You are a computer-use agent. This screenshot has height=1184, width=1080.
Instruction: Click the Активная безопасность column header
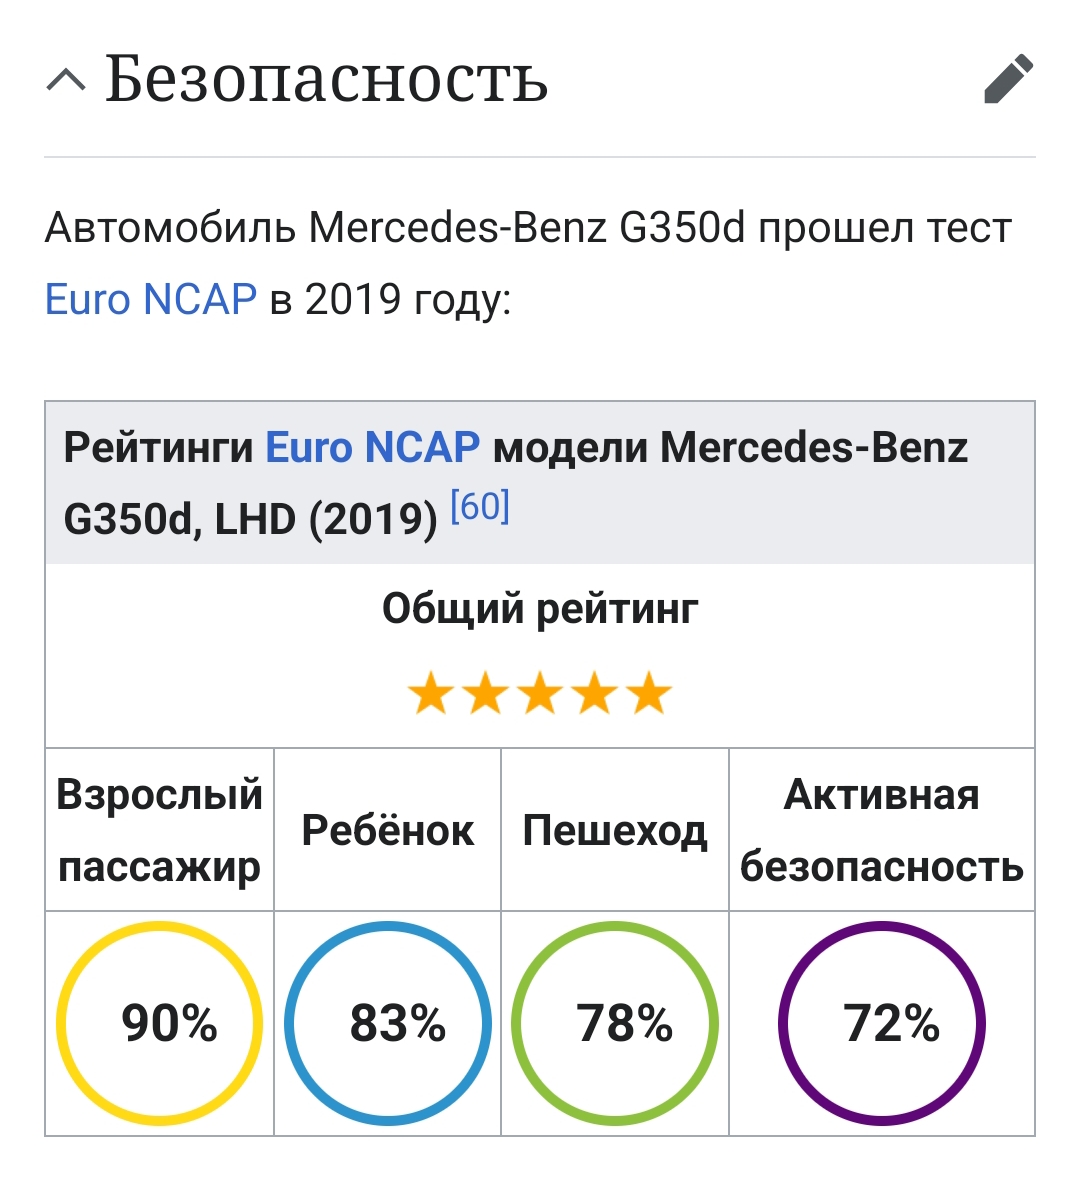point(882,830)
